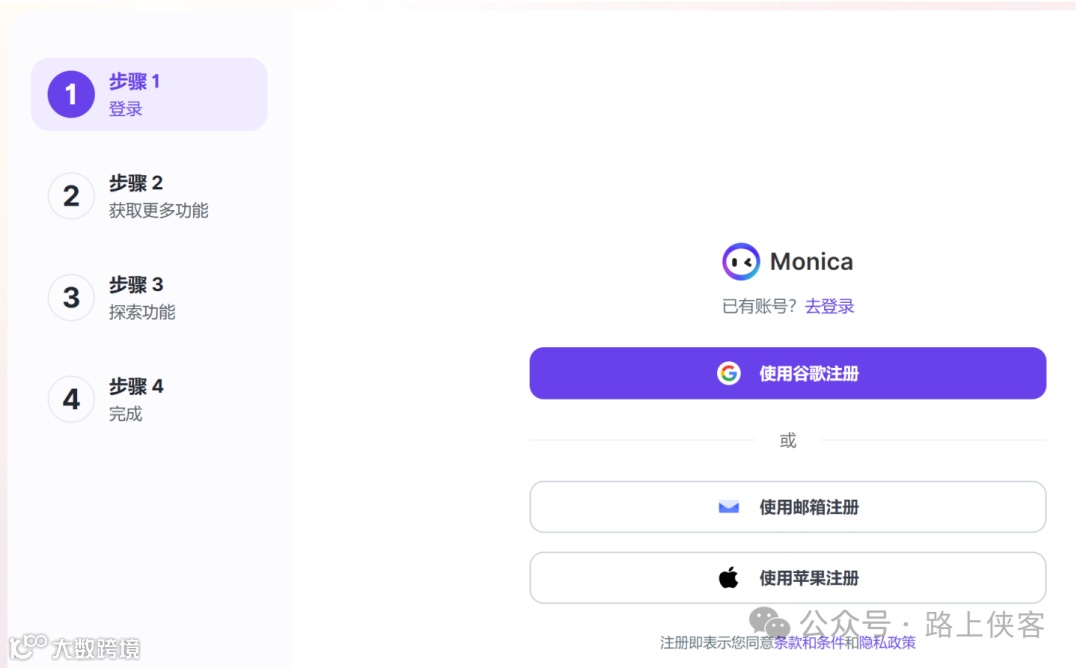Select the step 4 number circle
1080x668 pixels.
(71, 399)
